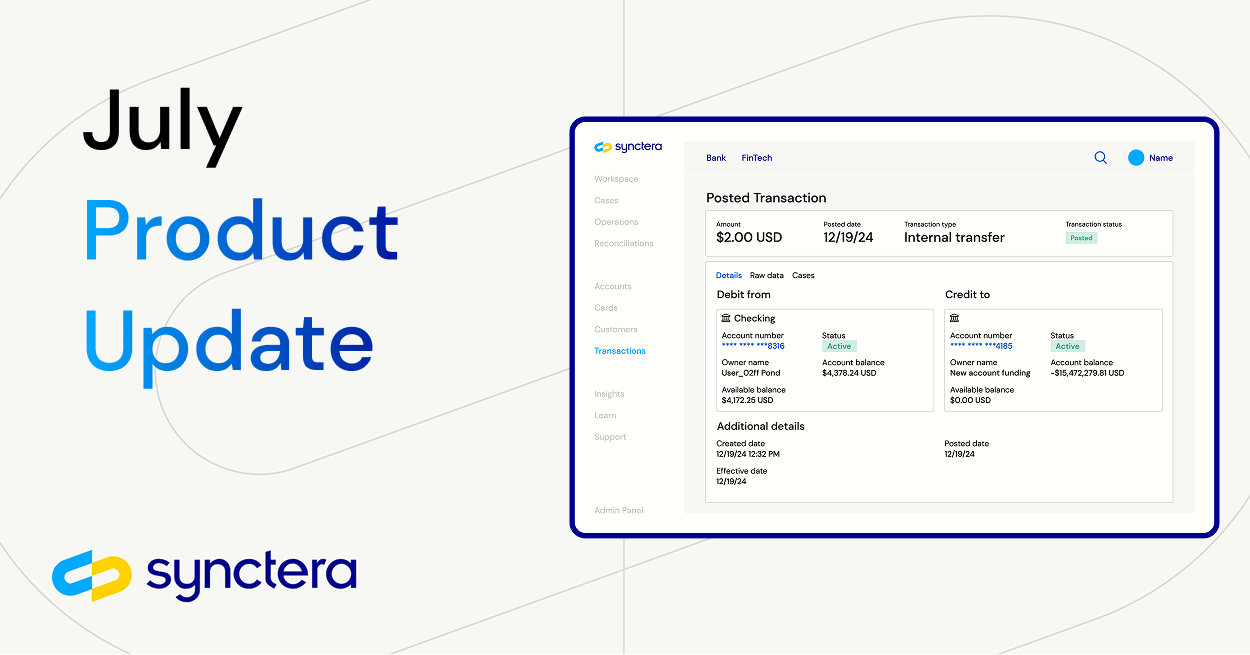1250x655 pixels.
Task: Click the -$15,472,279.81 USD account balance
Action: (x=1087, y=373)
